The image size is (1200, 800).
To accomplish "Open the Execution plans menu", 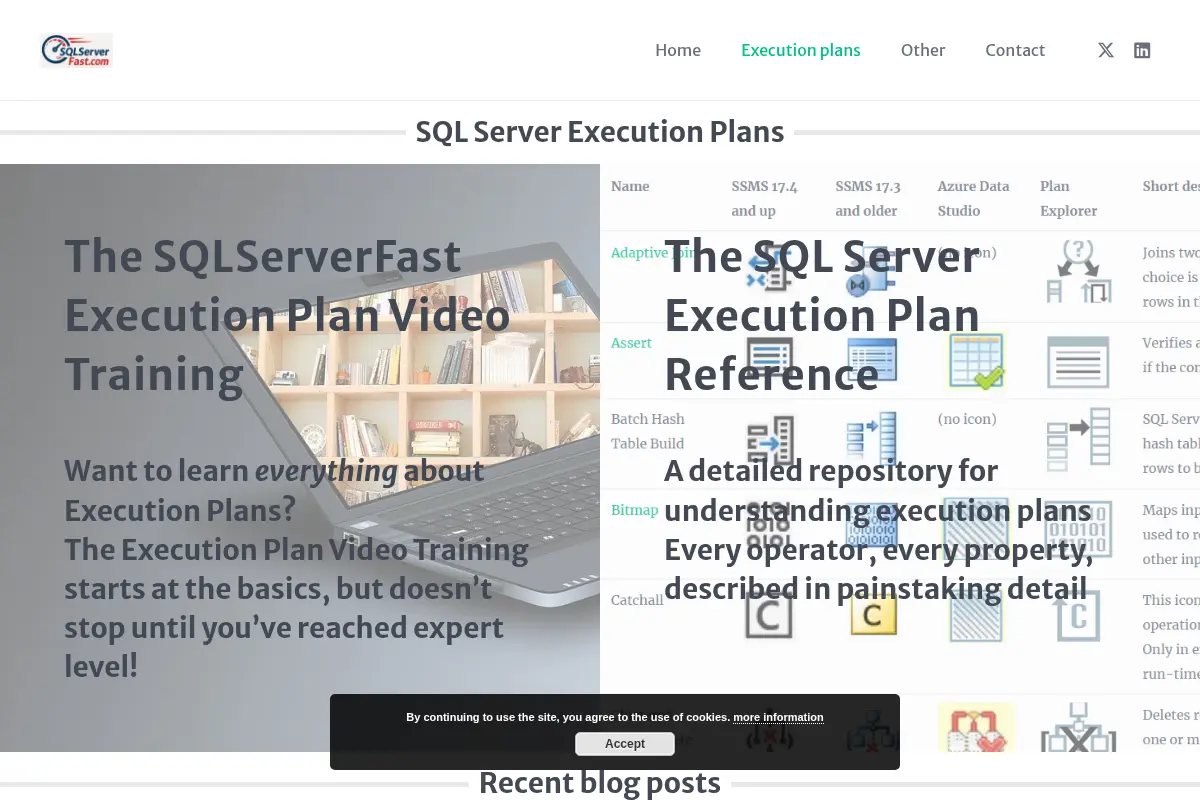I will coord(800,50).
